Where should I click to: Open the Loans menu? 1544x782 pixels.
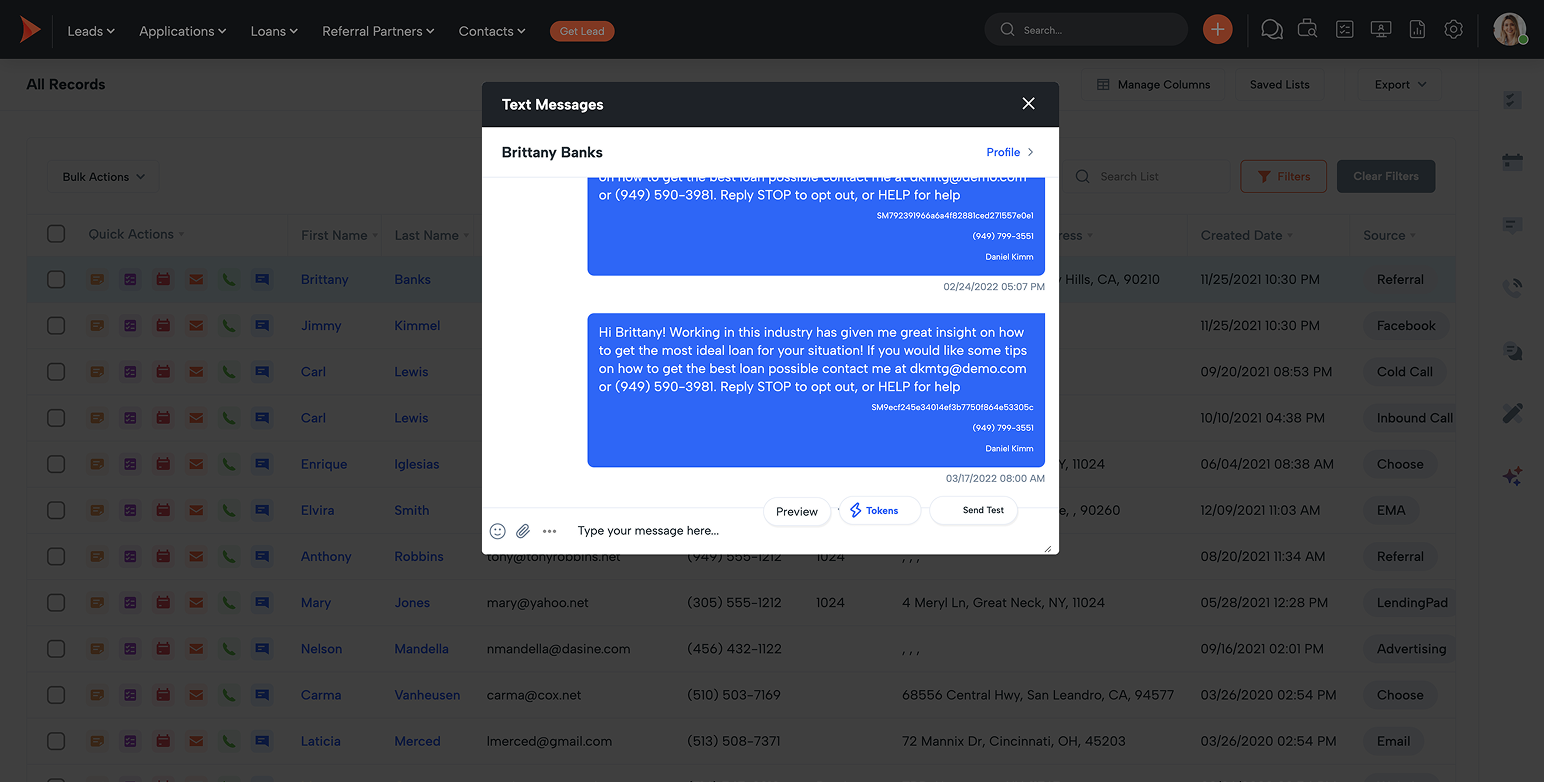274,31
